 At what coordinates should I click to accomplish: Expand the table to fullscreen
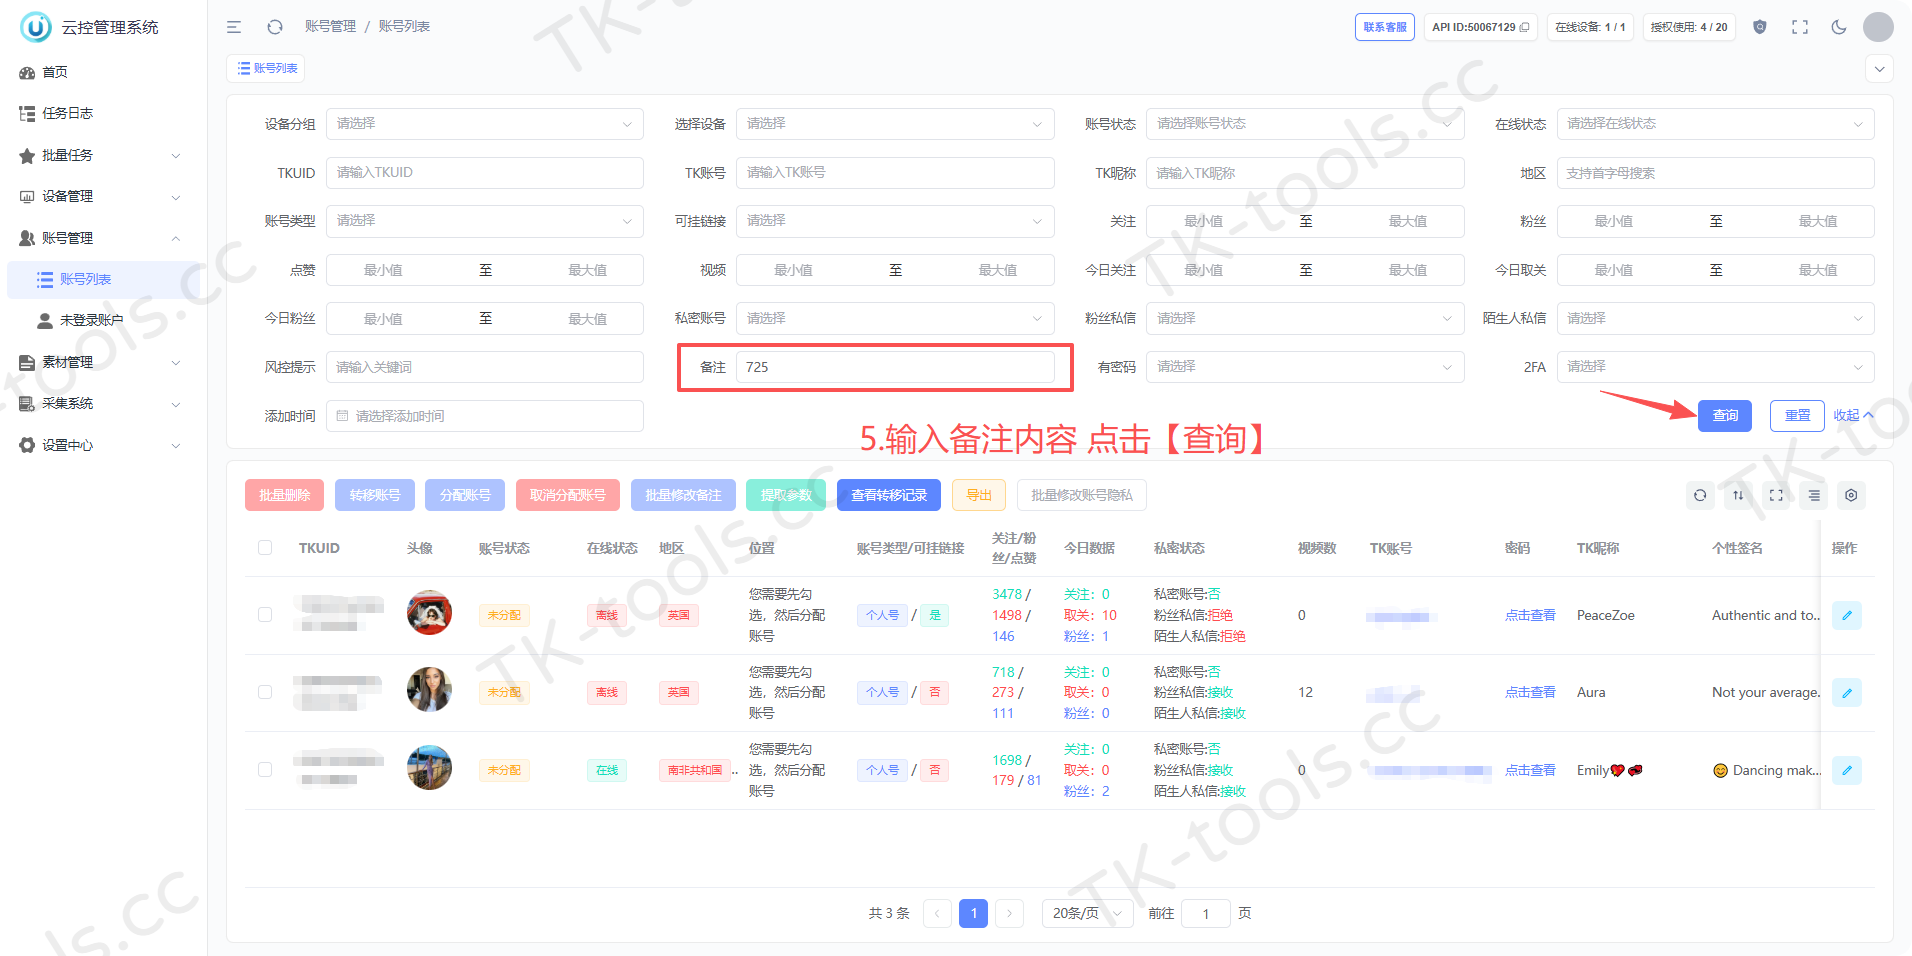click(x=1776, y=495)
